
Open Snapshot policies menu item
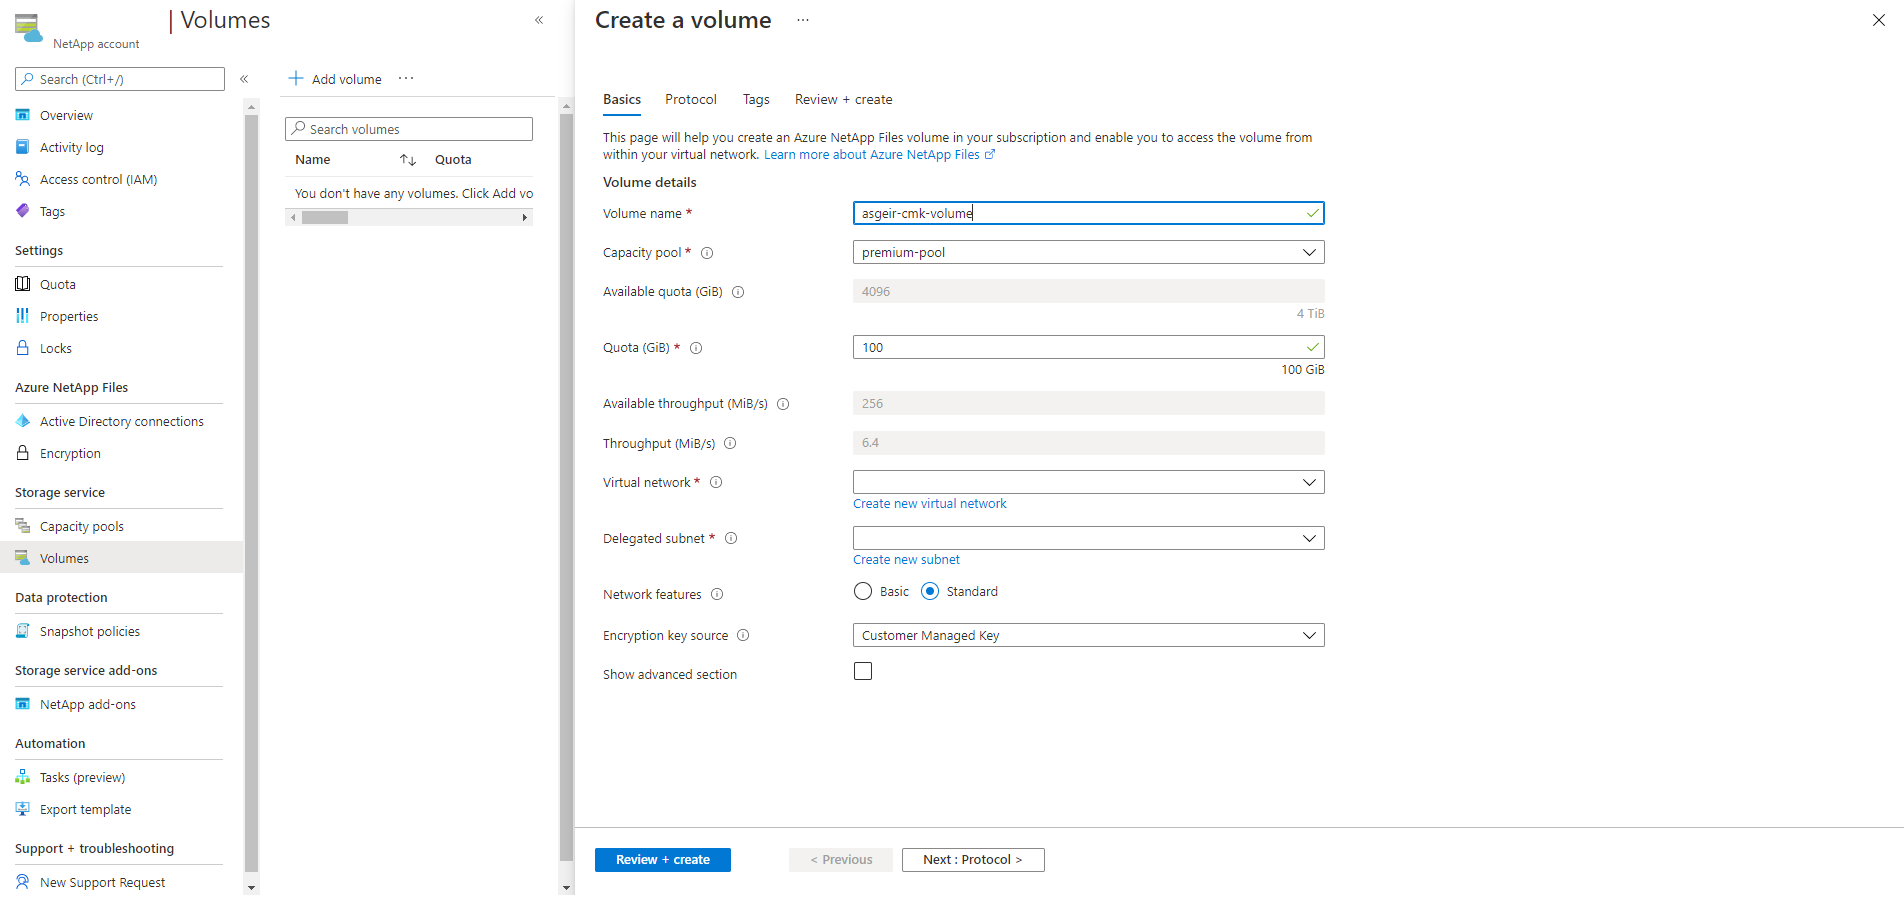point(122,631)
